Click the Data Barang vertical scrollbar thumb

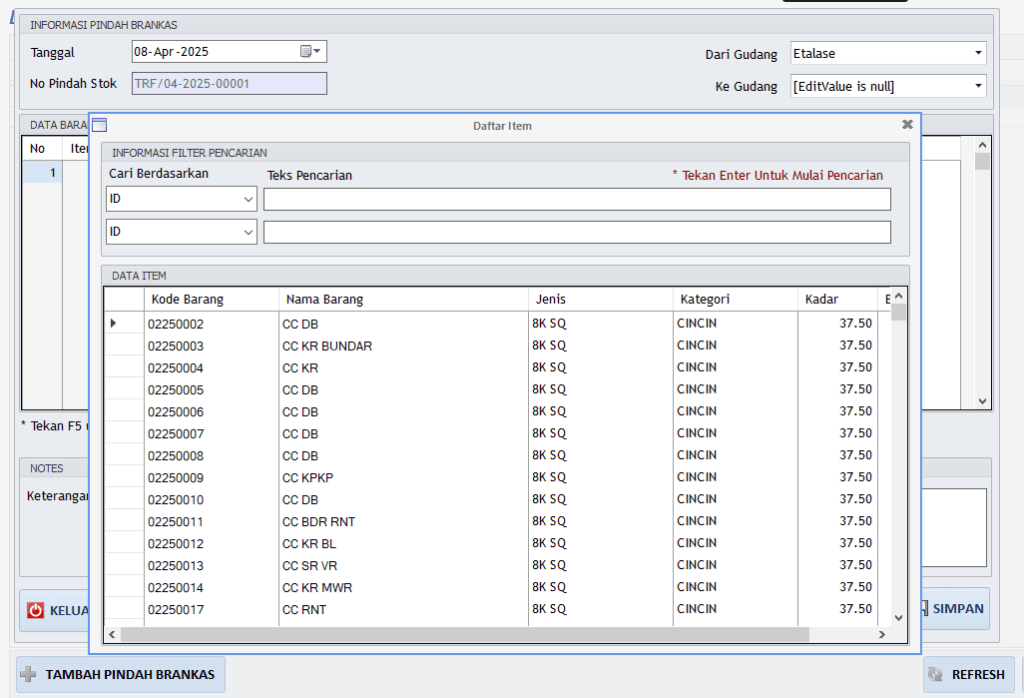point(982,161)
